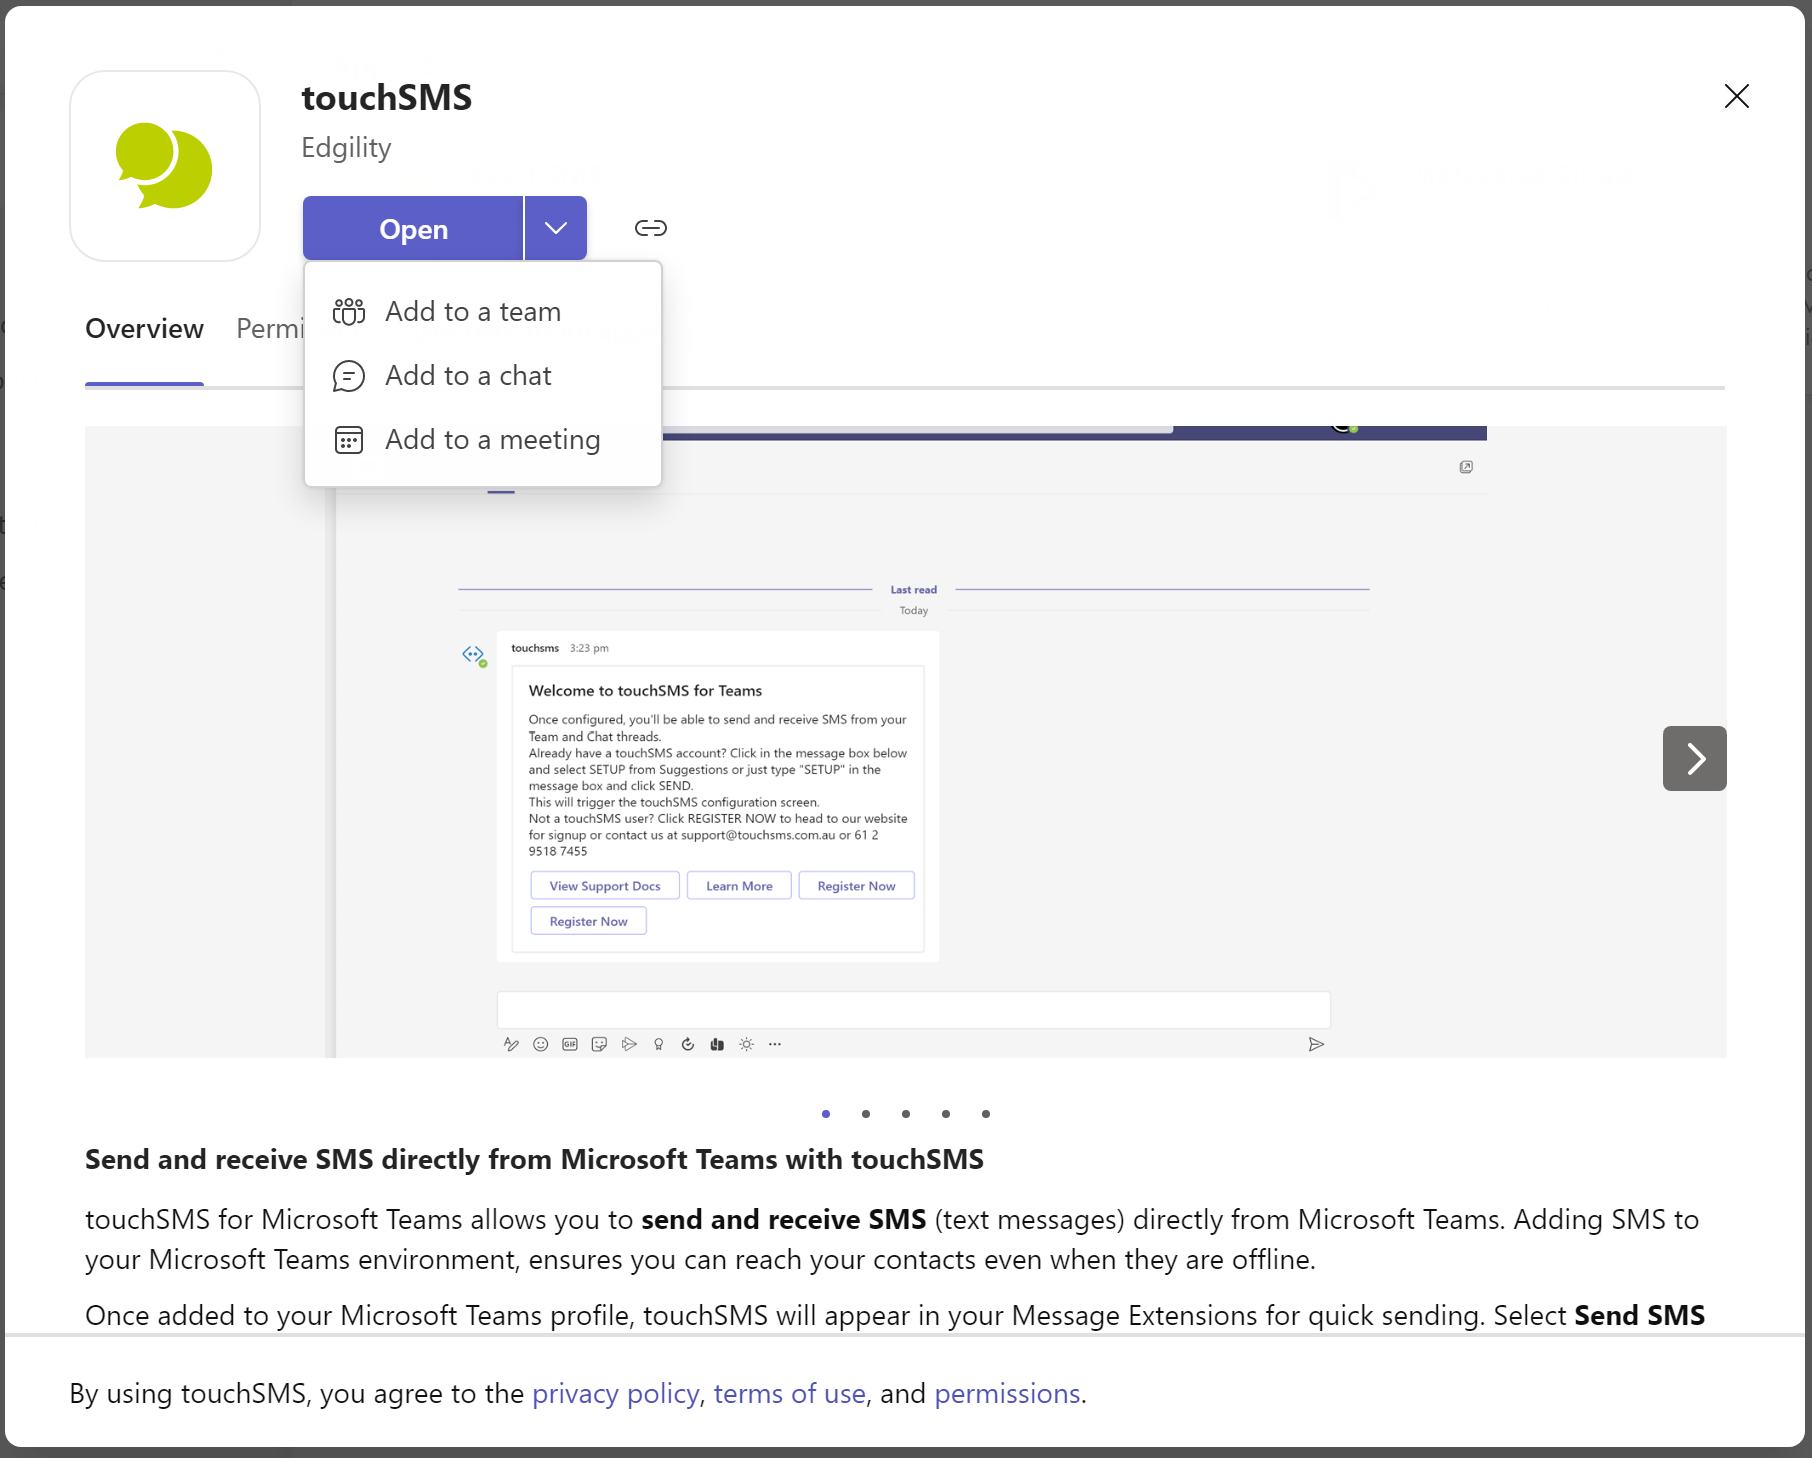The width and height of the screenshot is (1812, 1458).
Task: Switch to the Permissions tab
Action: click(x=270, y=329)
